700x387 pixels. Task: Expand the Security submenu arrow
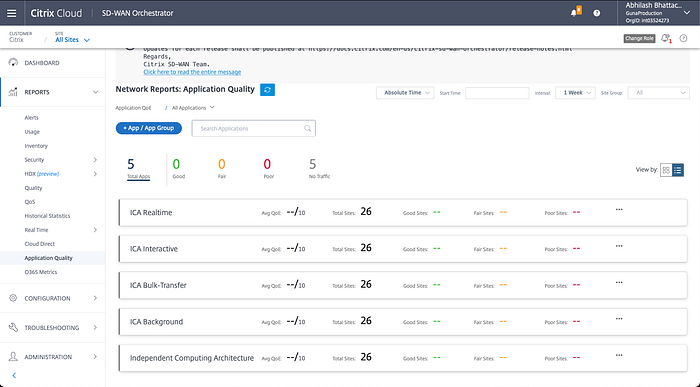tap(95, 160)
